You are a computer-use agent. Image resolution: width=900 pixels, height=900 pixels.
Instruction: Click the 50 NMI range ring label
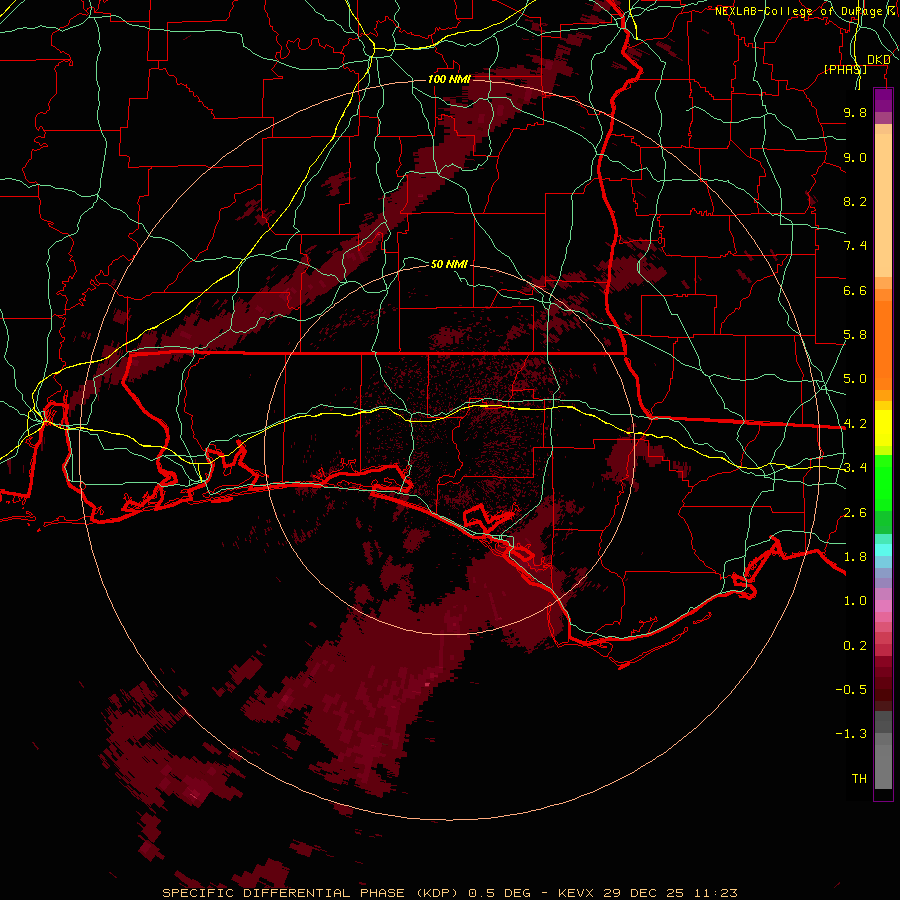tap(449, 264)
